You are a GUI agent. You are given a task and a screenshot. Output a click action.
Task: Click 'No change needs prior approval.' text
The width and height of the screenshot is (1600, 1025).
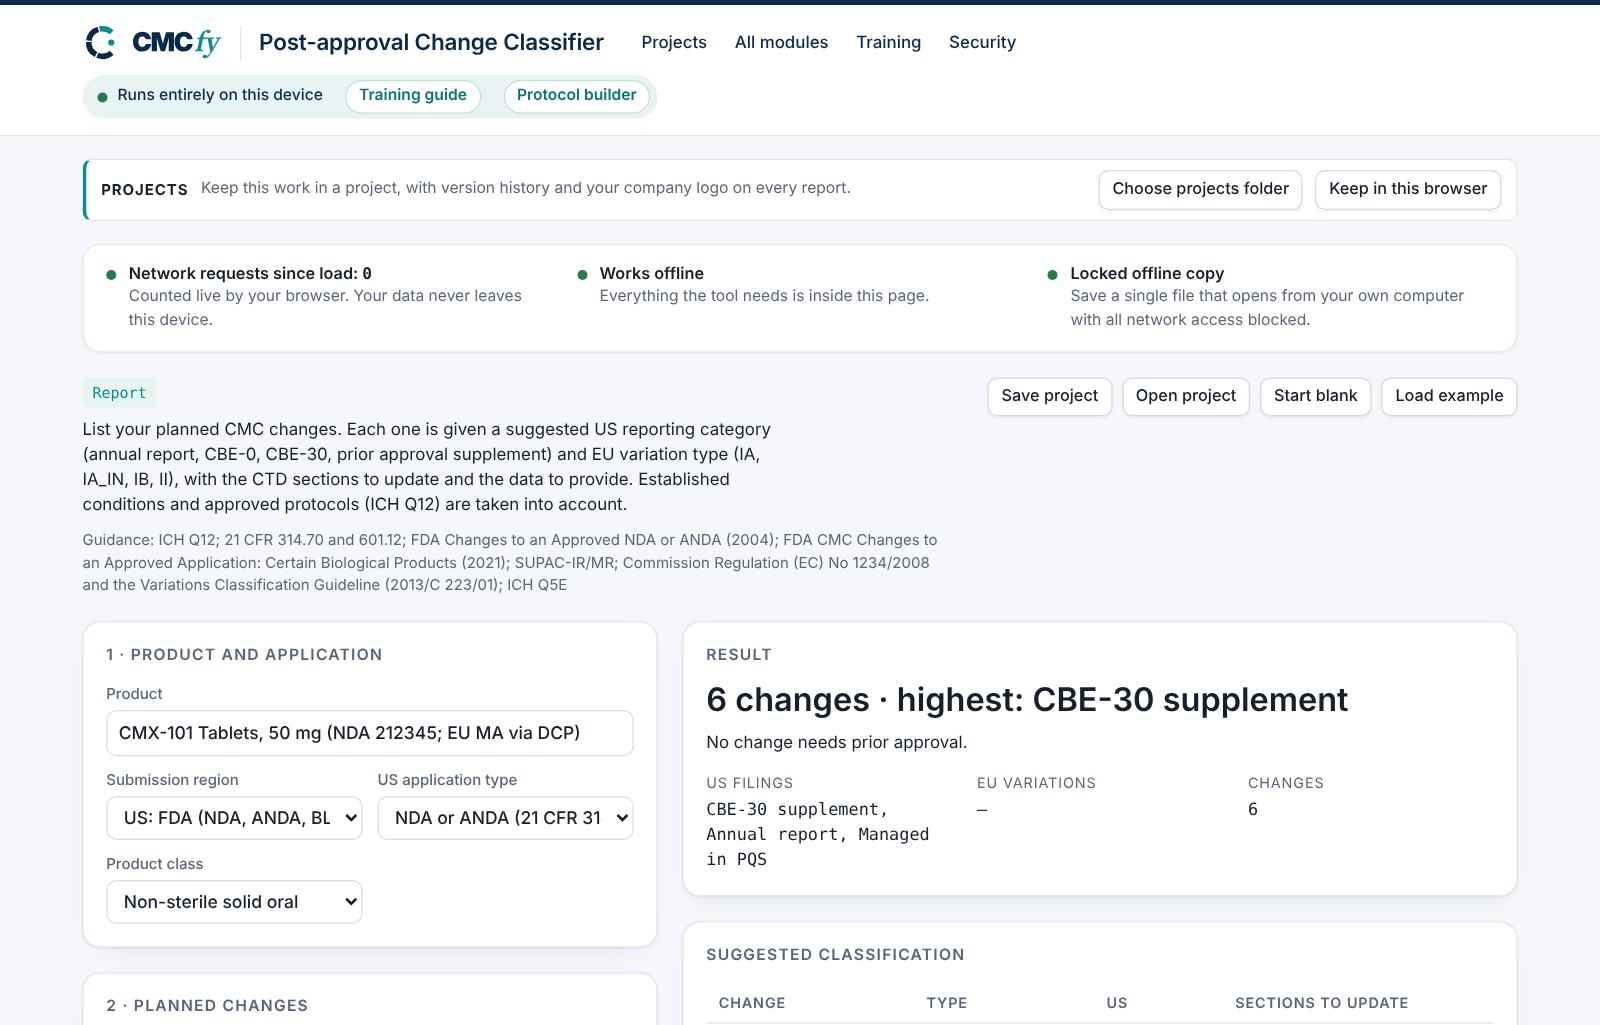(836, 743)
